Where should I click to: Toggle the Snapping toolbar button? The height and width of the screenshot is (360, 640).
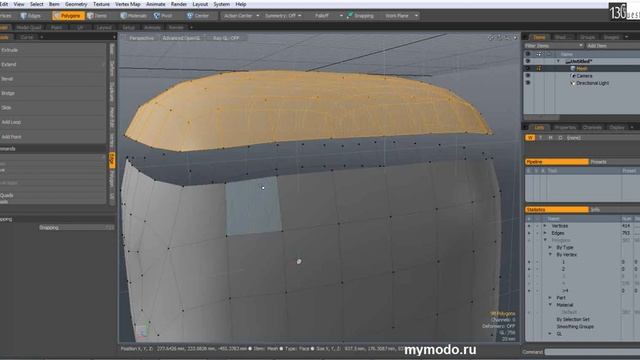point(360,16)
